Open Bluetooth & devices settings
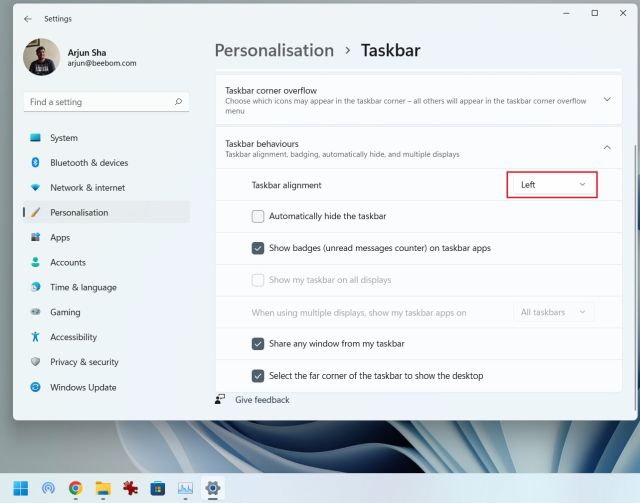The width and height of the screenshot is (640, 503). (x=89, y=163)
